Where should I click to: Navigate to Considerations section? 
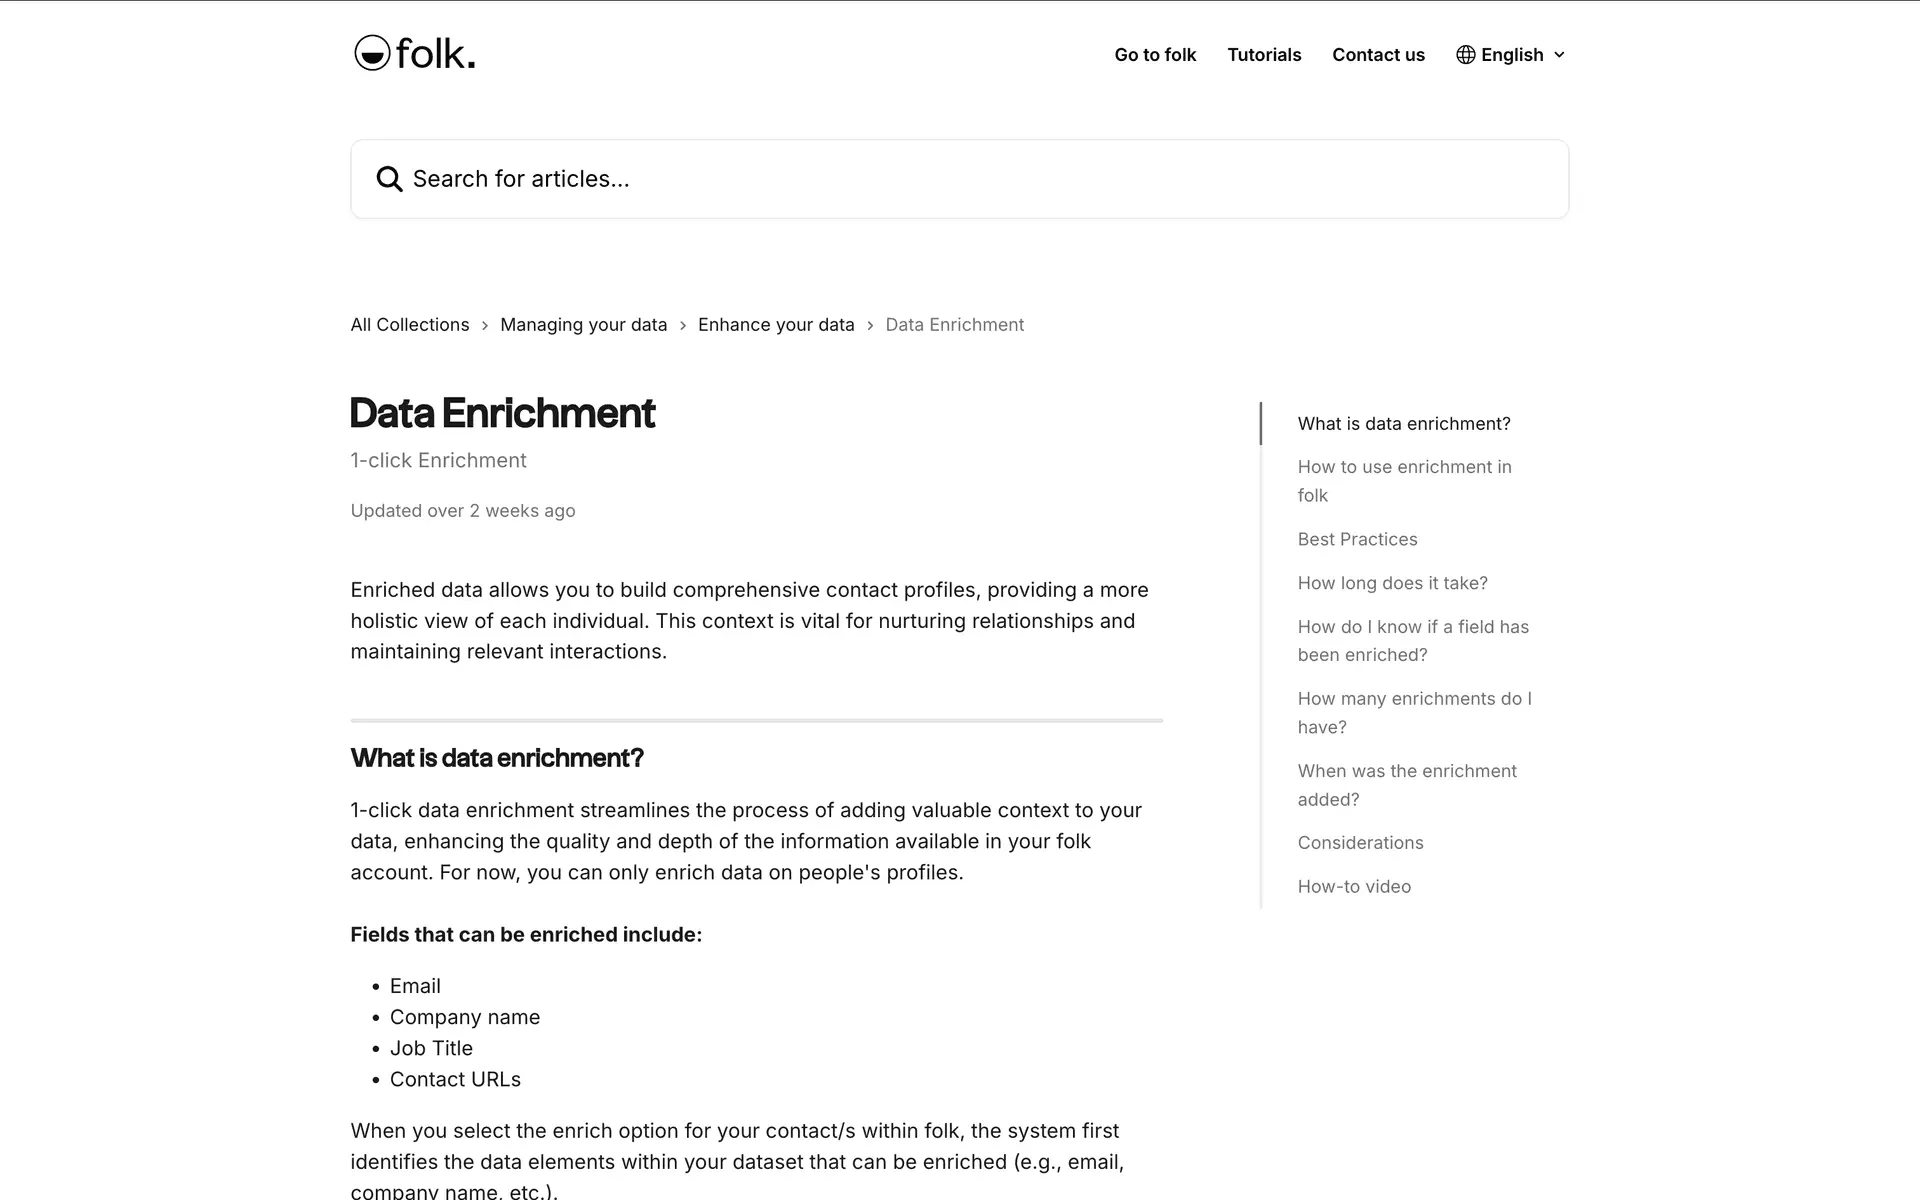pos(1360,843)
